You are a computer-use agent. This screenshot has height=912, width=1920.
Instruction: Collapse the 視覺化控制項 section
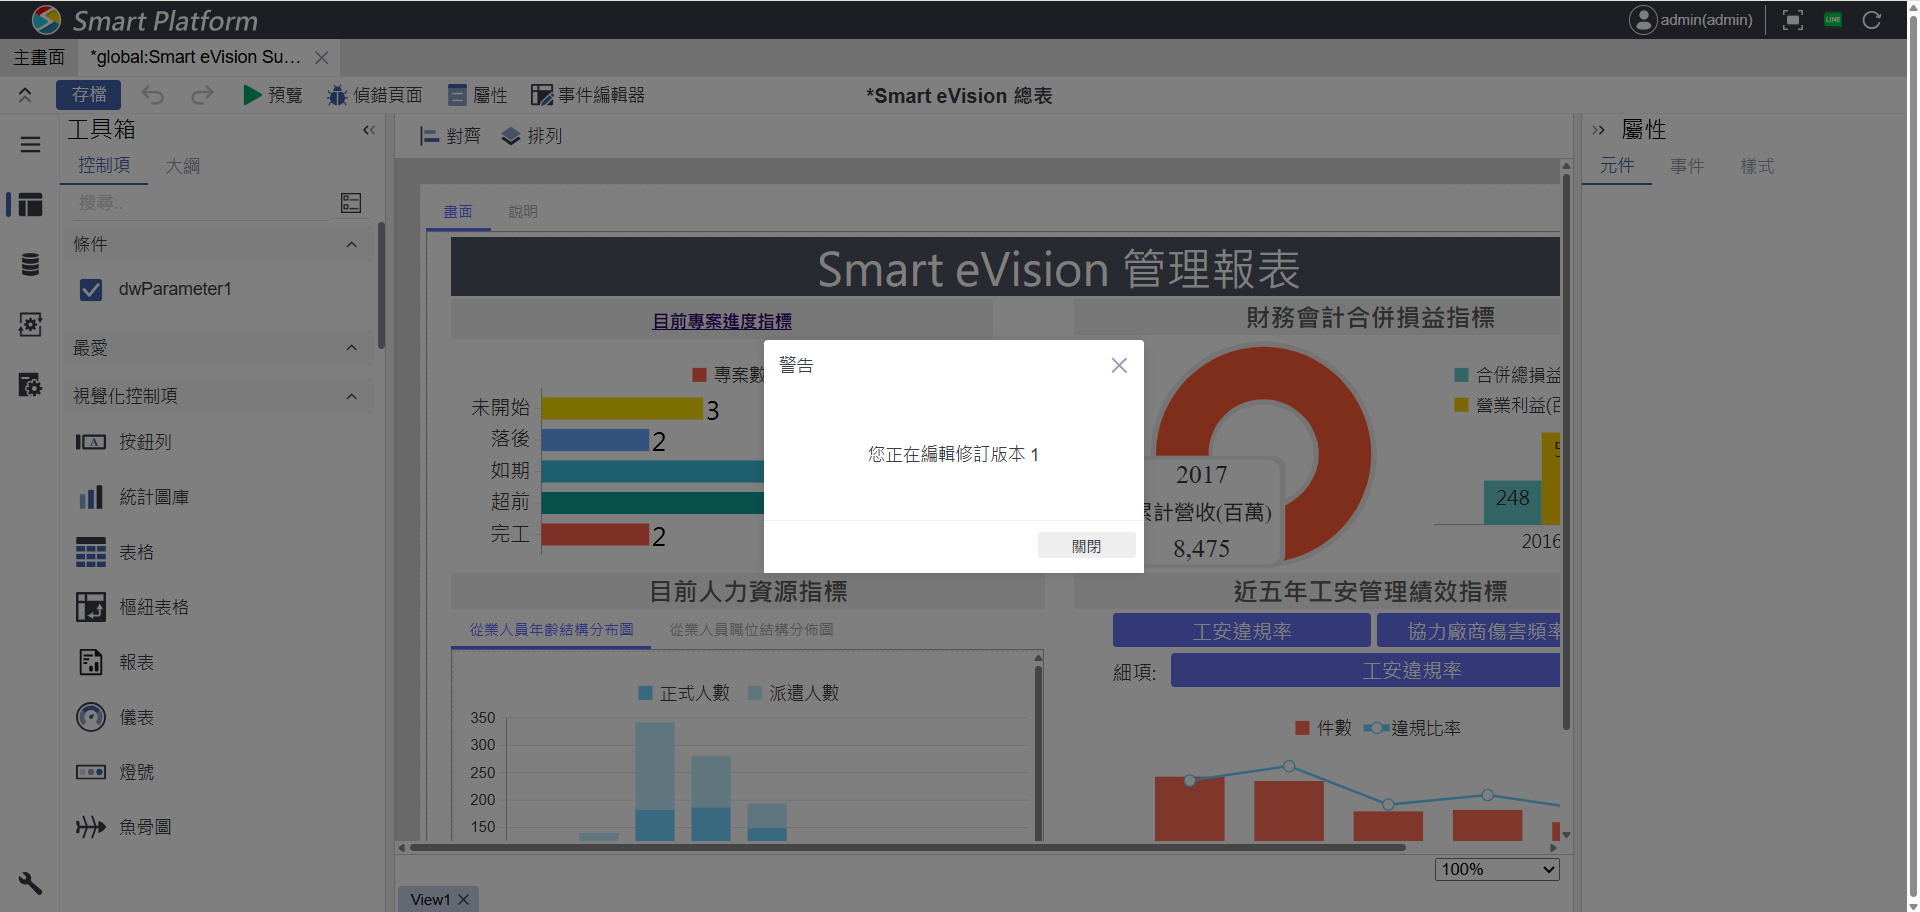point(351,397)
